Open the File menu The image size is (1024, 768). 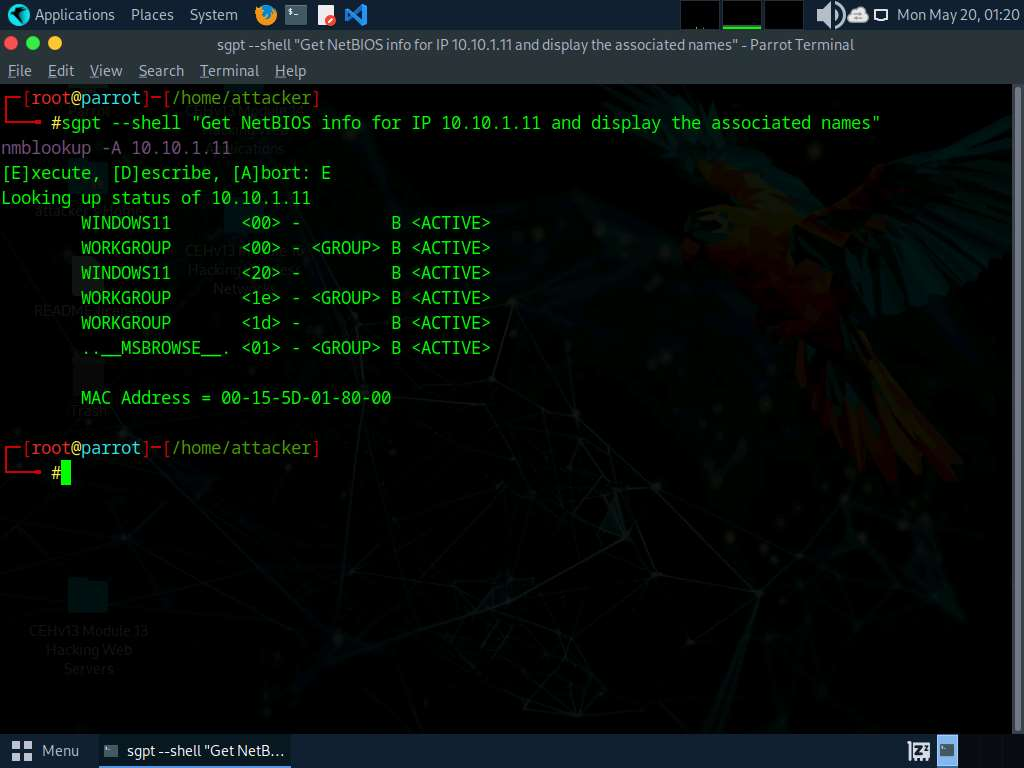(20, 71)
